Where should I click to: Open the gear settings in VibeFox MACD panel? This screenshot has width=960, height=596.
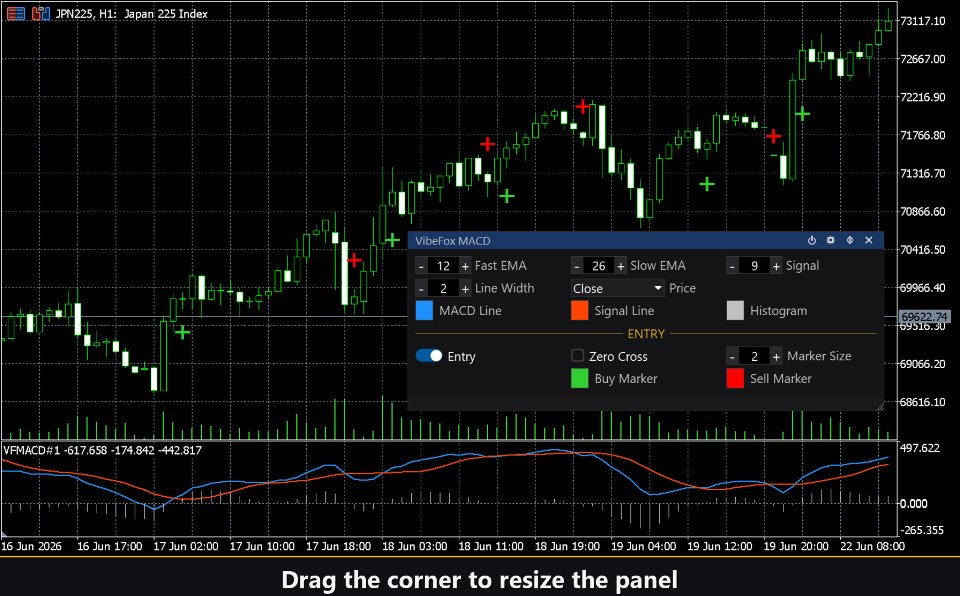click(x=830, y=241)
